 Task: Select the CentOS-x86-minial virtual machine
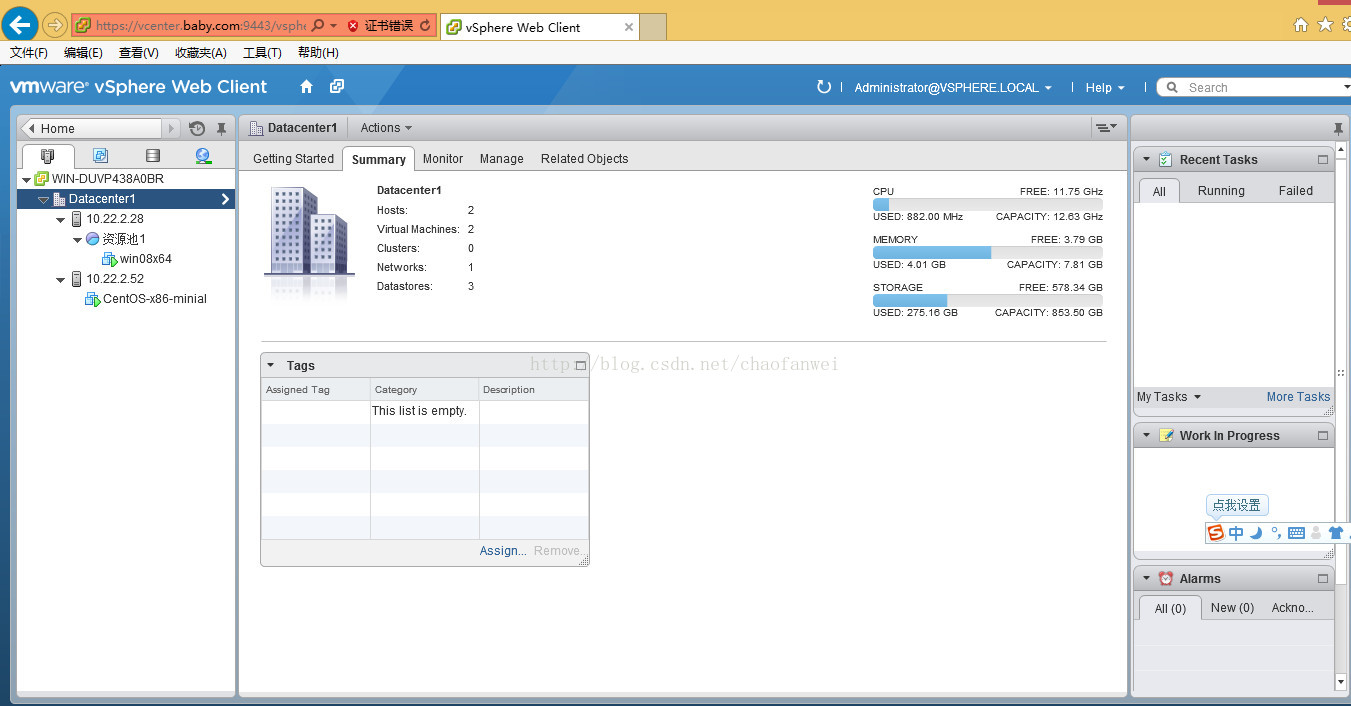(155, 299)
